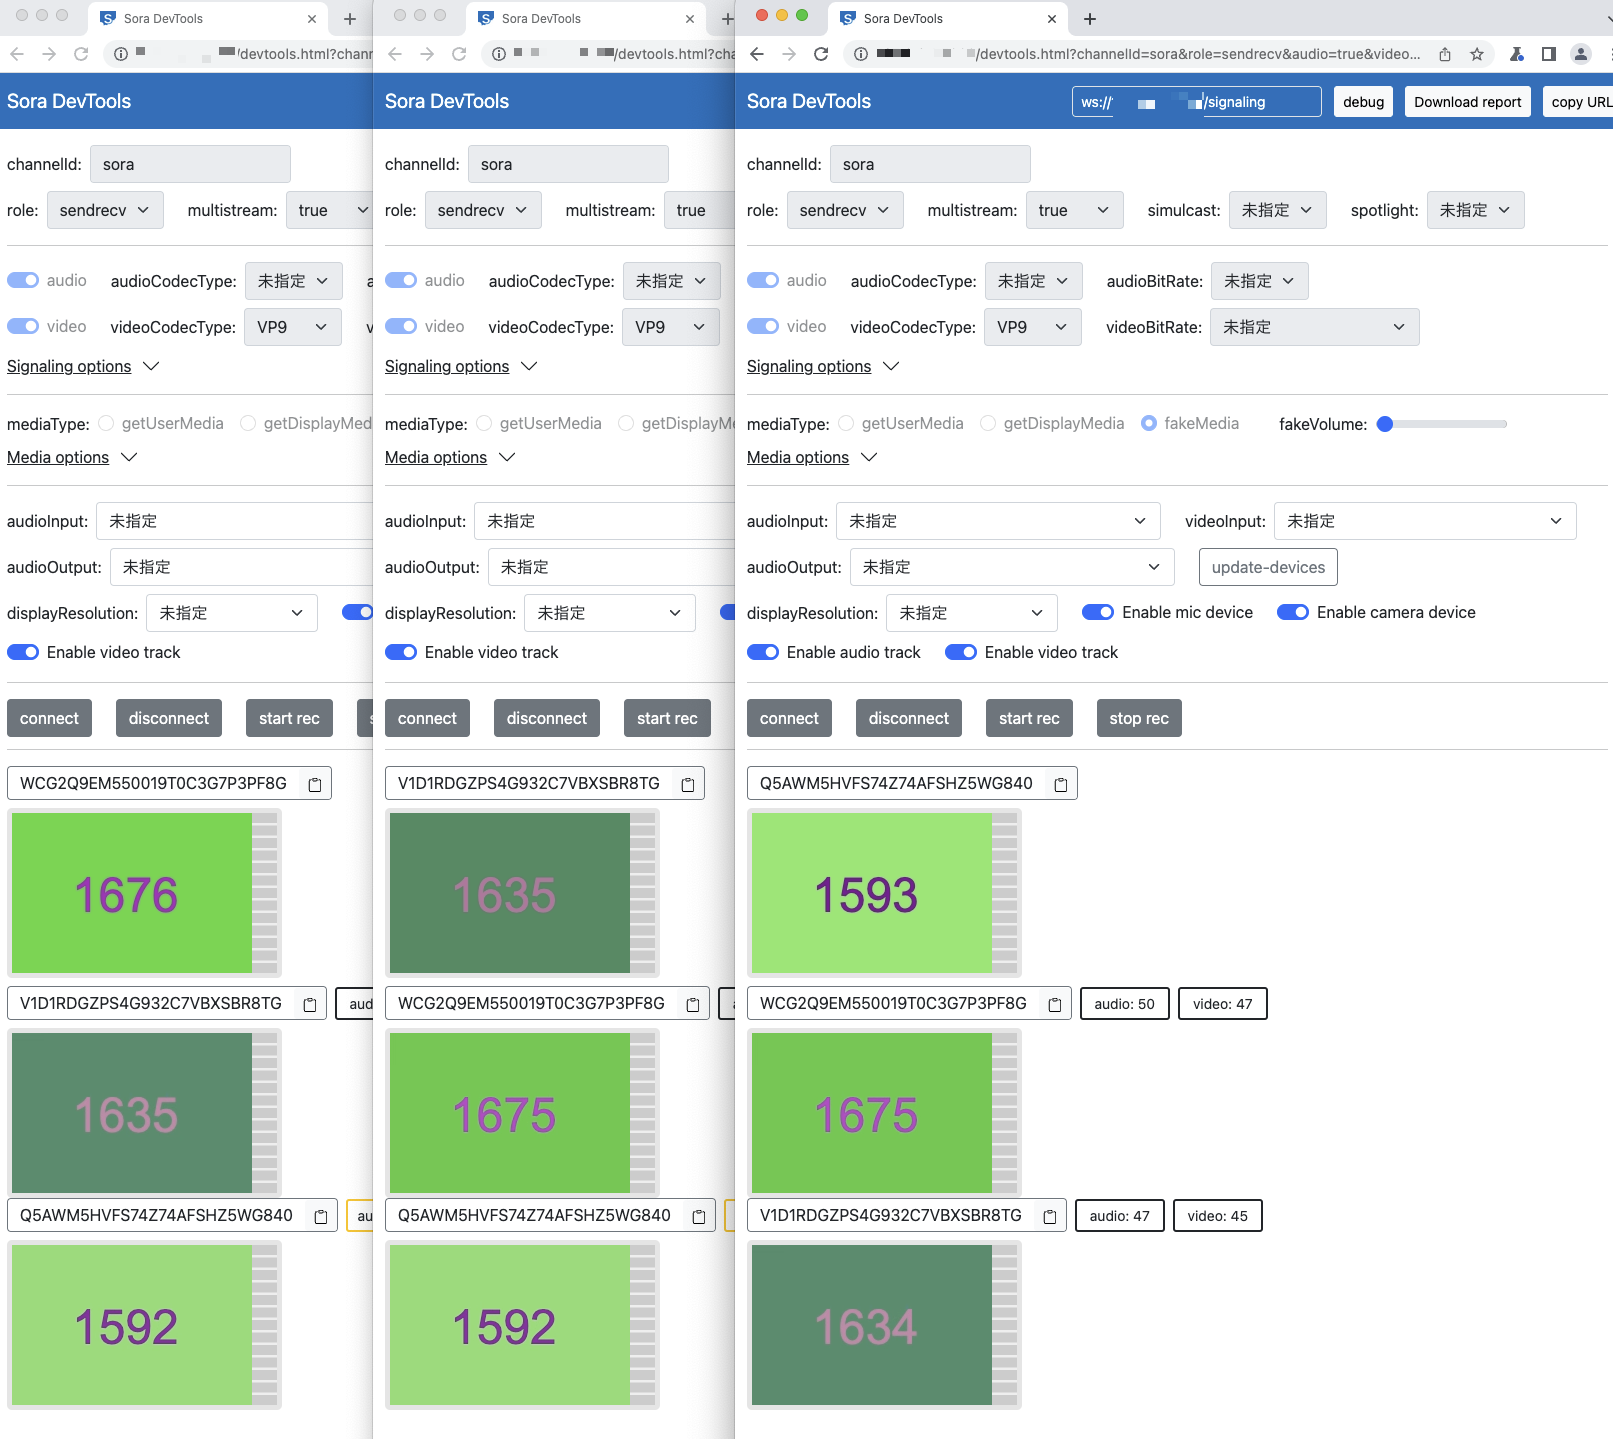Click Download report button
Screen dimensions: 1613x1439
(1467, 102)
